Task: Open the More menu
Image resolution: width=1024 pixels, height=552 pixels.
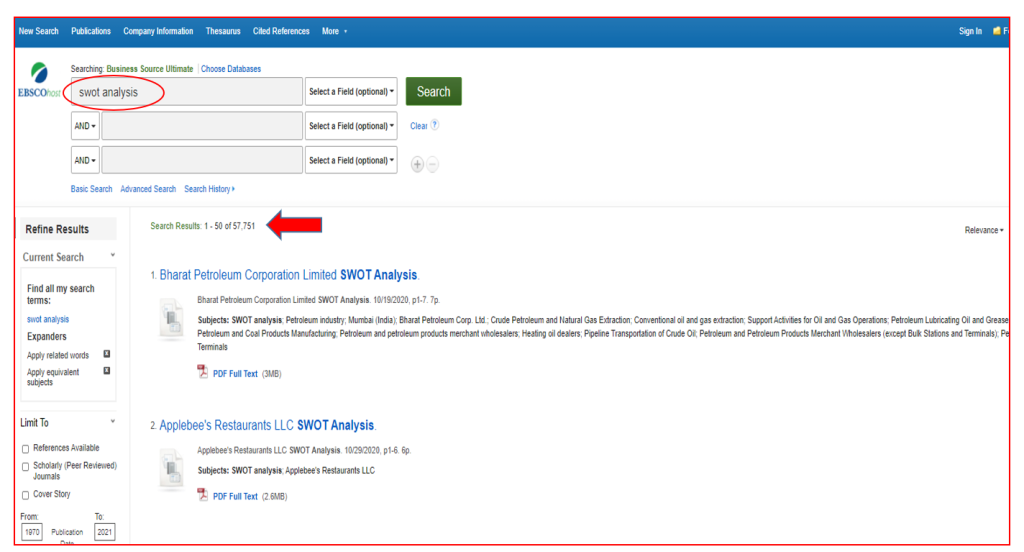Action: [334, 31]
